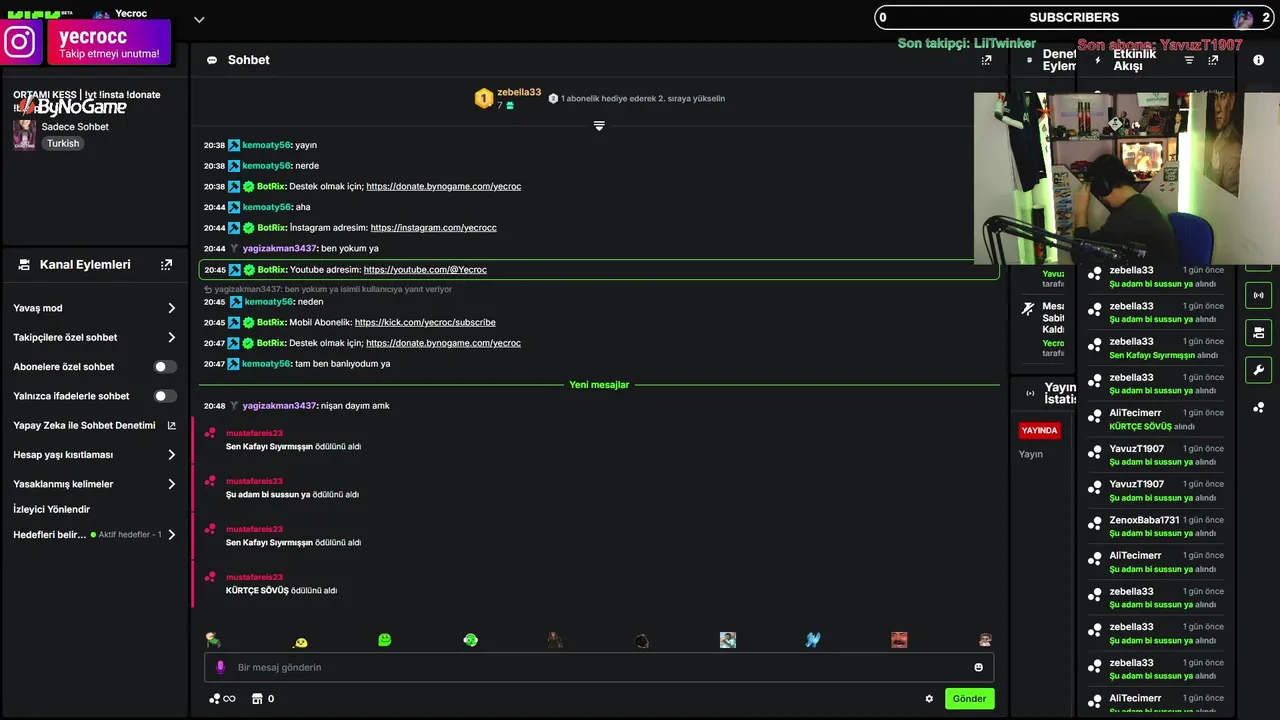Image resolution: width=1280 pixels, height=720 pixels.
Task: Open the donate.bynogame.com link at 20:38
Action: click(x=444, y=186)
